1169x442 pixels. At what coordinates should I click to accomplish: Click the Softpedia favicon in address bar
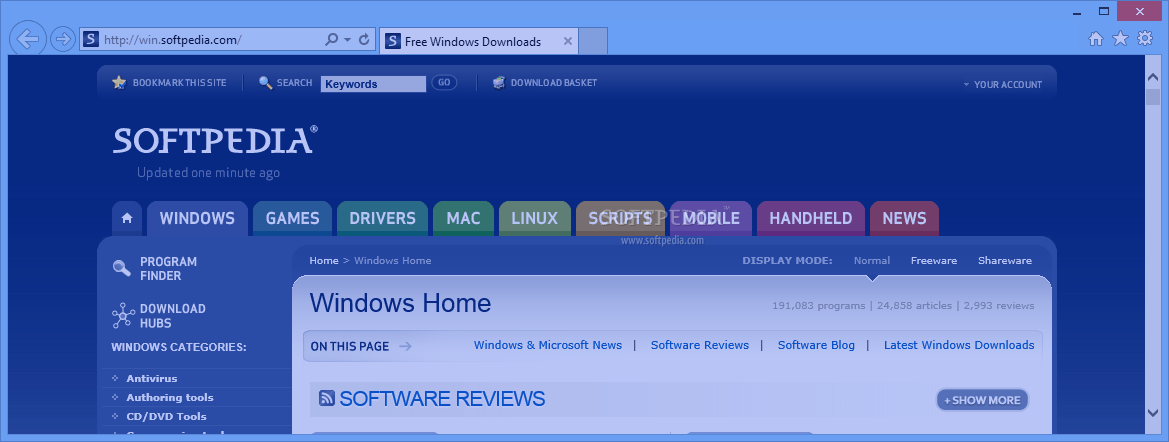click(90, 40)
